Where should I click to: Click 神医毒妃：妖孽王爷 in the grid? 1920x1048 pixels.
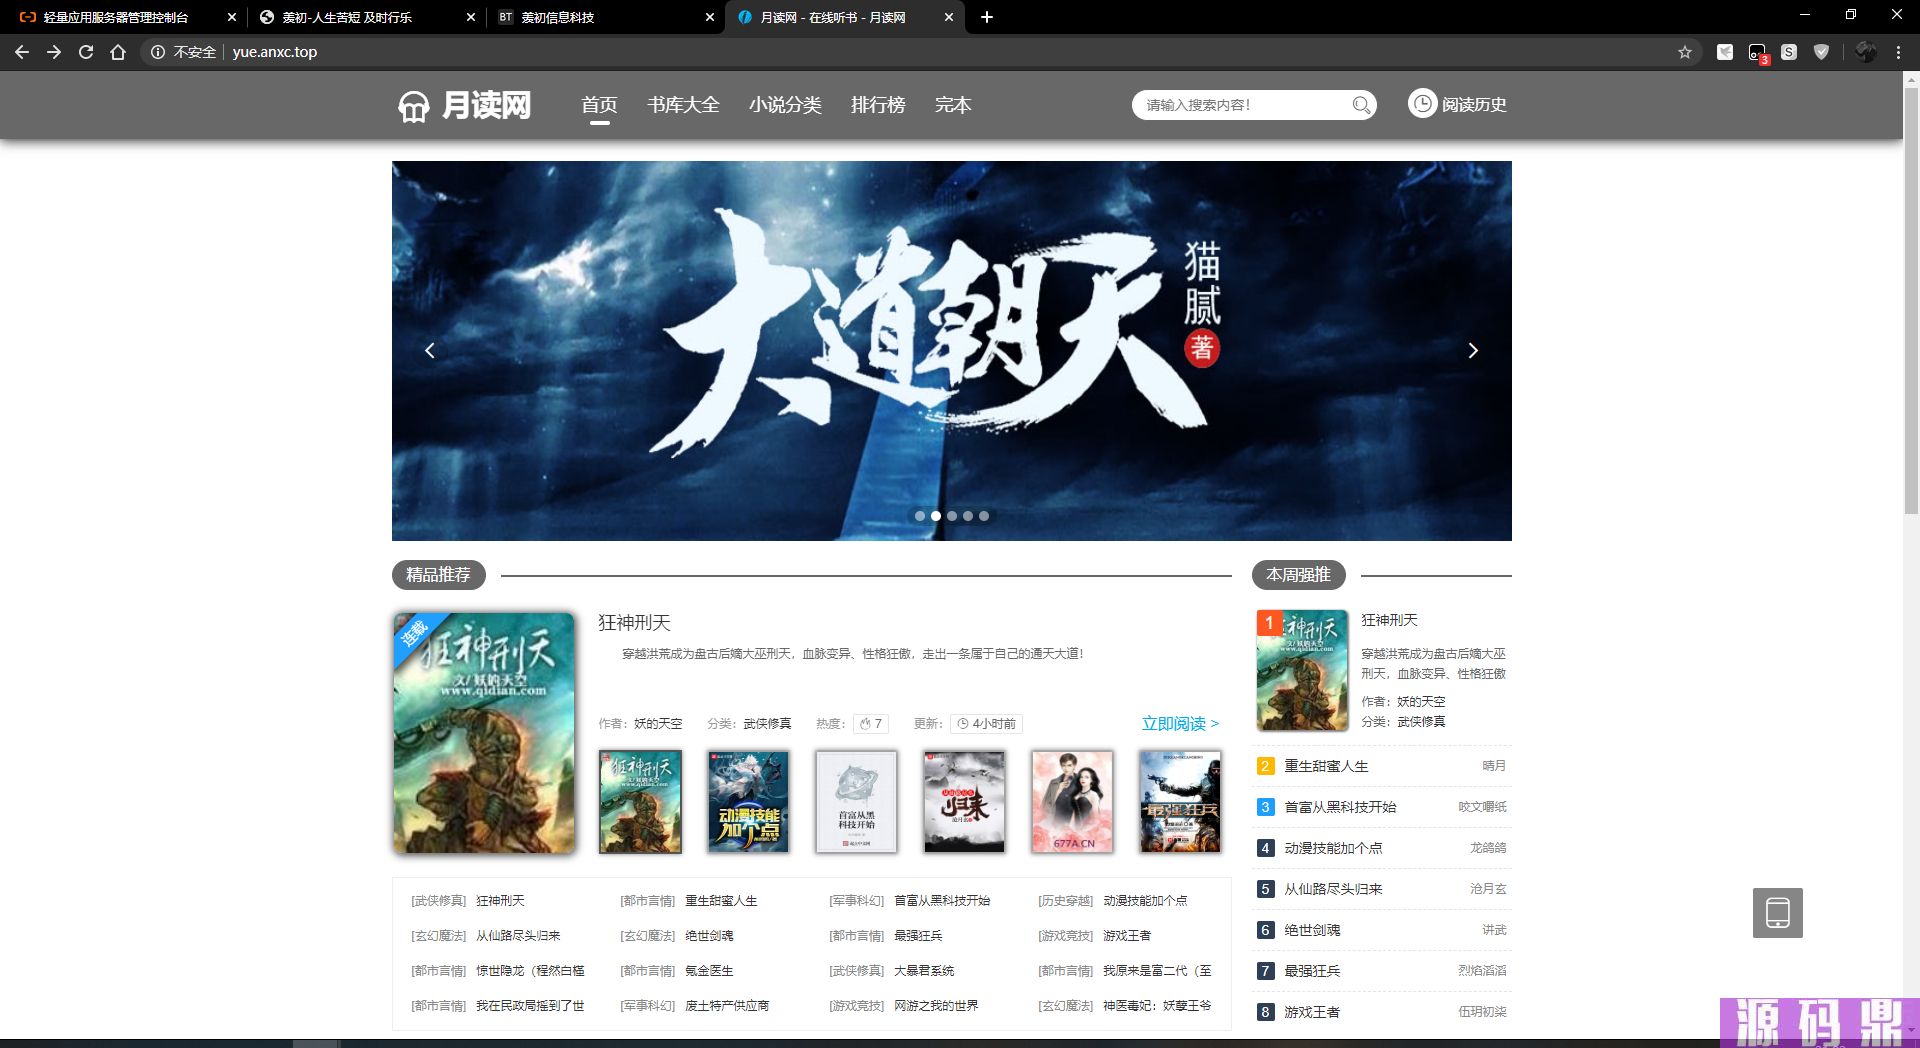(1157, 1006)
